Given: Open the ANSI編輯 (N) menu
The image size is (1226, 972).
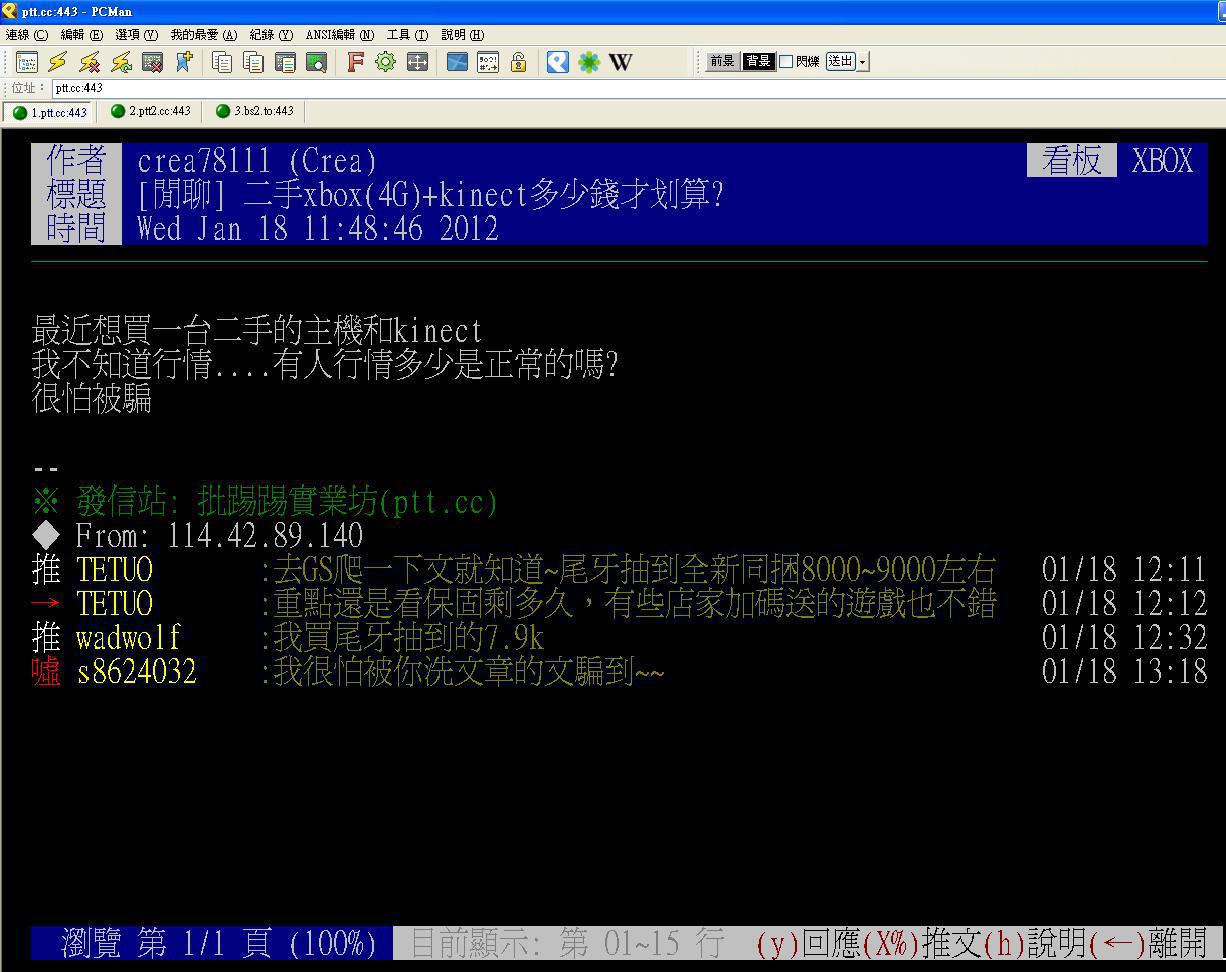Looking at the screenshot, I should click(340, 34).
